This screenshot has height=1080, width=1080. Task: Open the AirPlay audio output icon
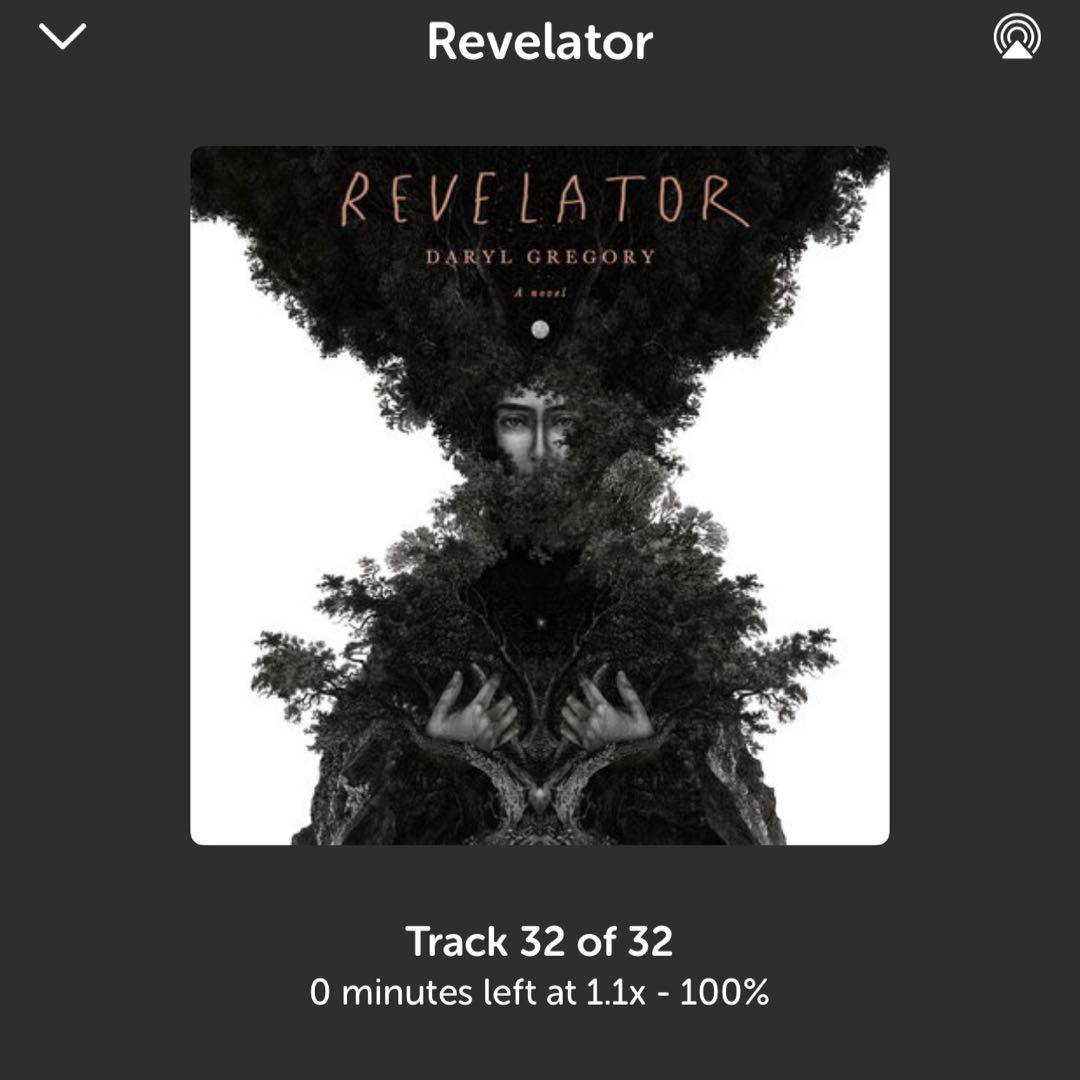pyautogui.click(x=1017, y=37)
